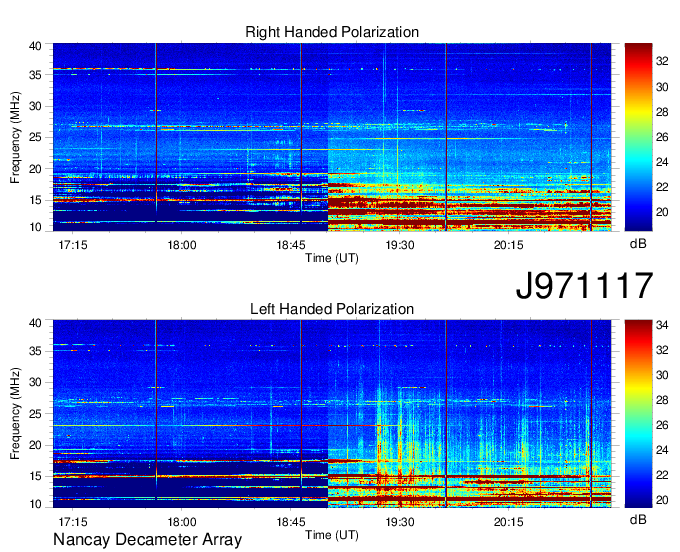Image resolution: width=680 pixels, height=552 pixels.
Task: Click the 20:15 time tick under Right Handed plot
Action: click(x=509, y=245)
